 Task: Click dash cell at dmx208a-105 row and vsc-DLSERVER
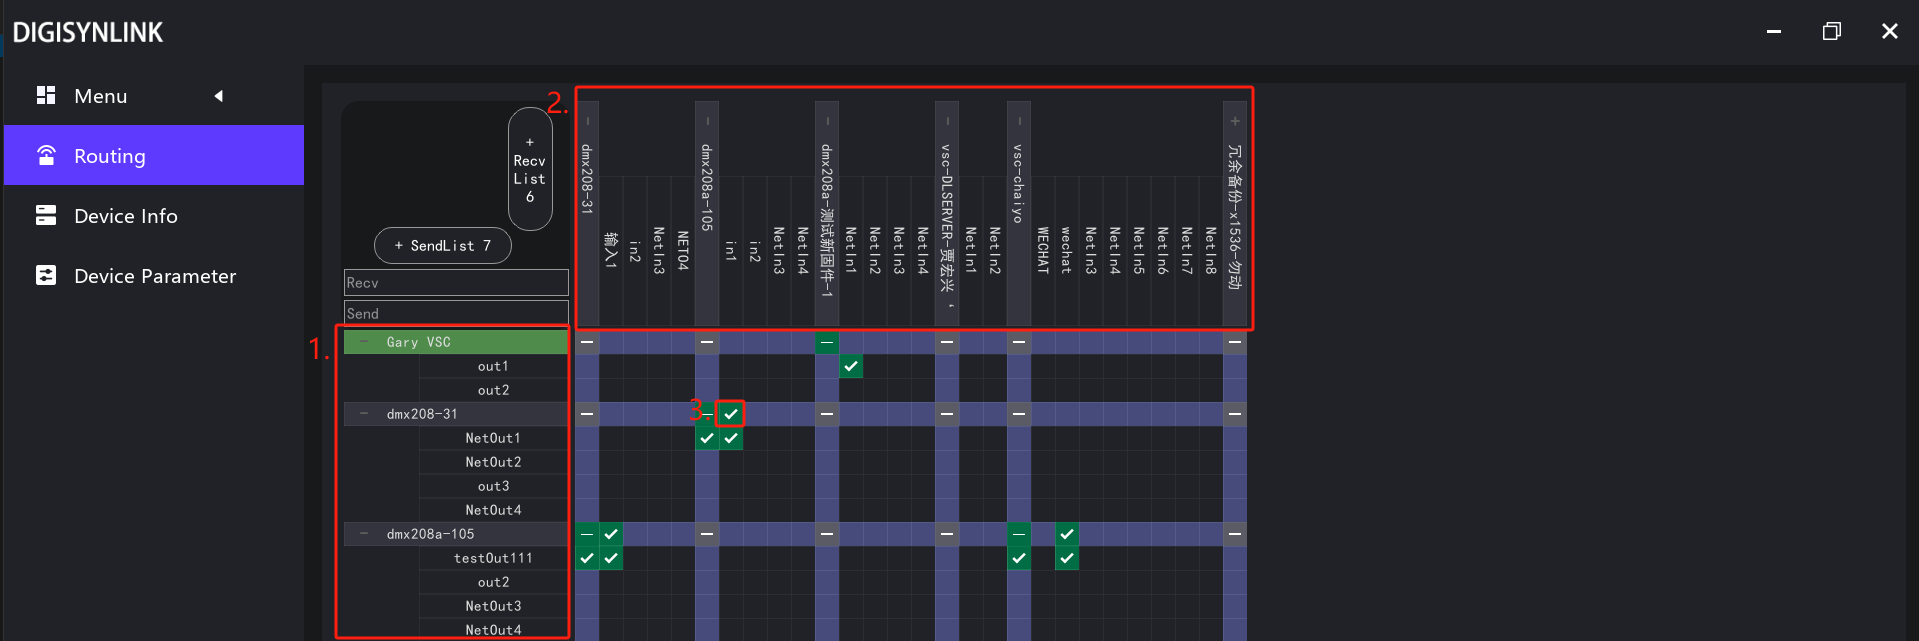pyautogui.click(x=947, y=534)
